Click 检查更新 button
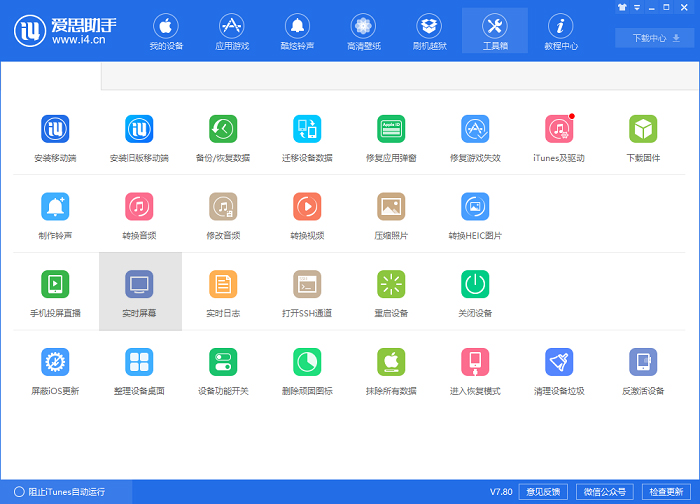This screenshot has height=504, width=700. pos(666,492)
